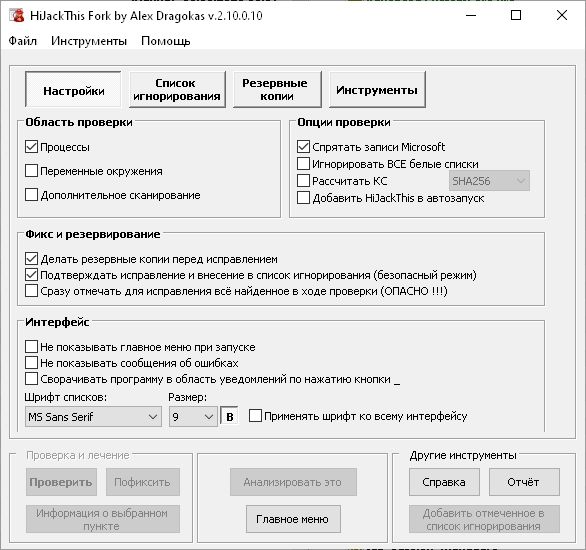Click the Отчёт button
The image size is (586, 550).
[524, 482]
